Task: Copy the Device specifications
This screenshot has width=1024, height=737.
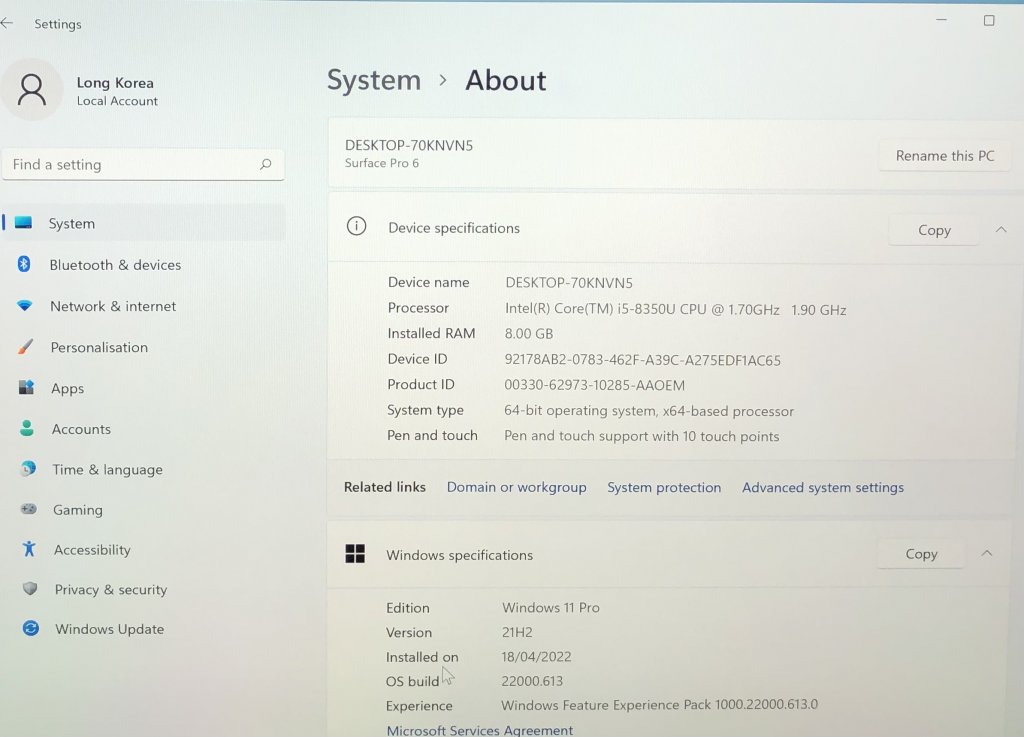Action: coord(934,230)
